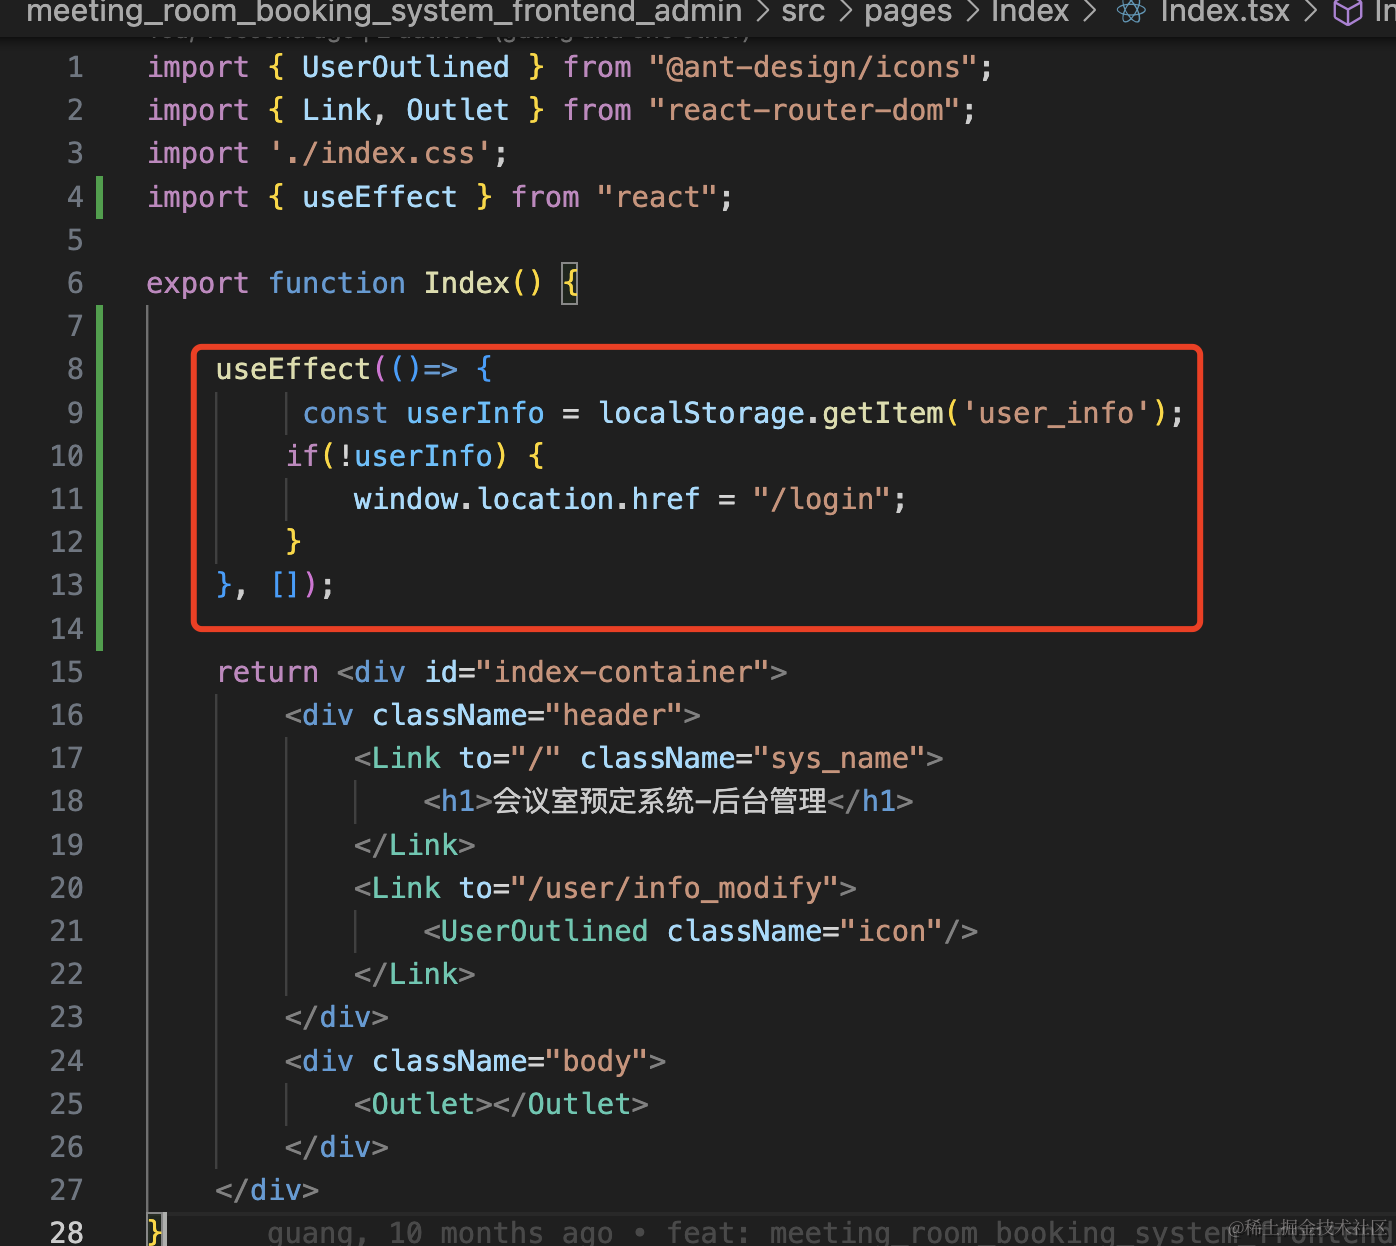Select the Index folder breadcrumb

pos(1030,12)
